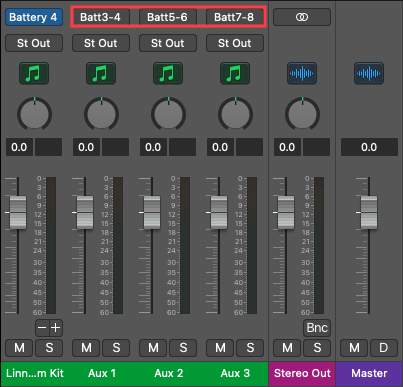
Task: Select Stereo Out channel name
Action: (302, 373)
